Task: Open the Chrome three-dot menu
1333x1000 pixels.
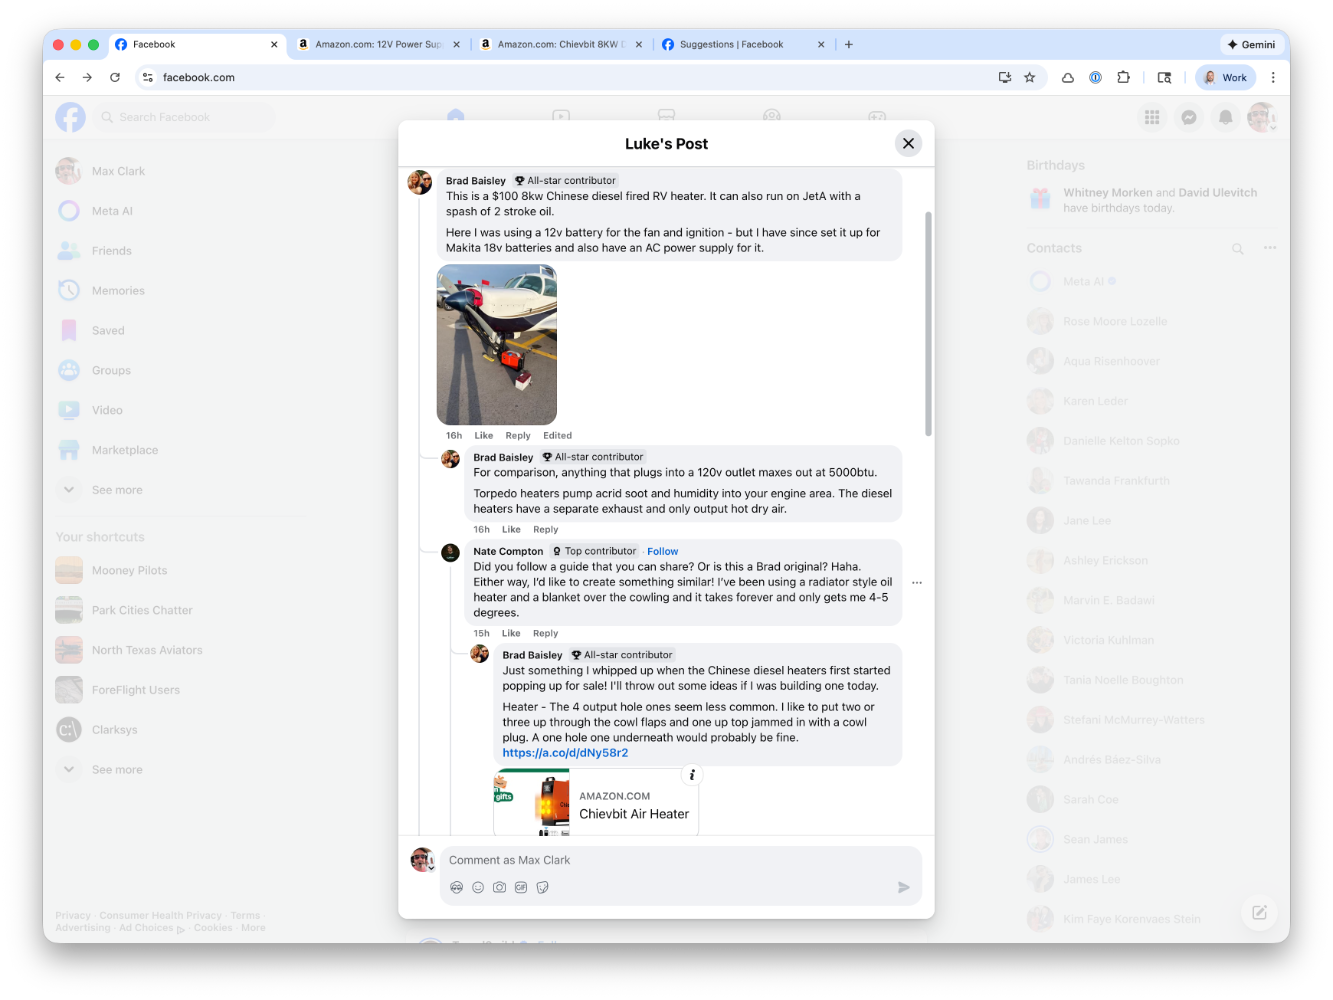Action: 1272,77
